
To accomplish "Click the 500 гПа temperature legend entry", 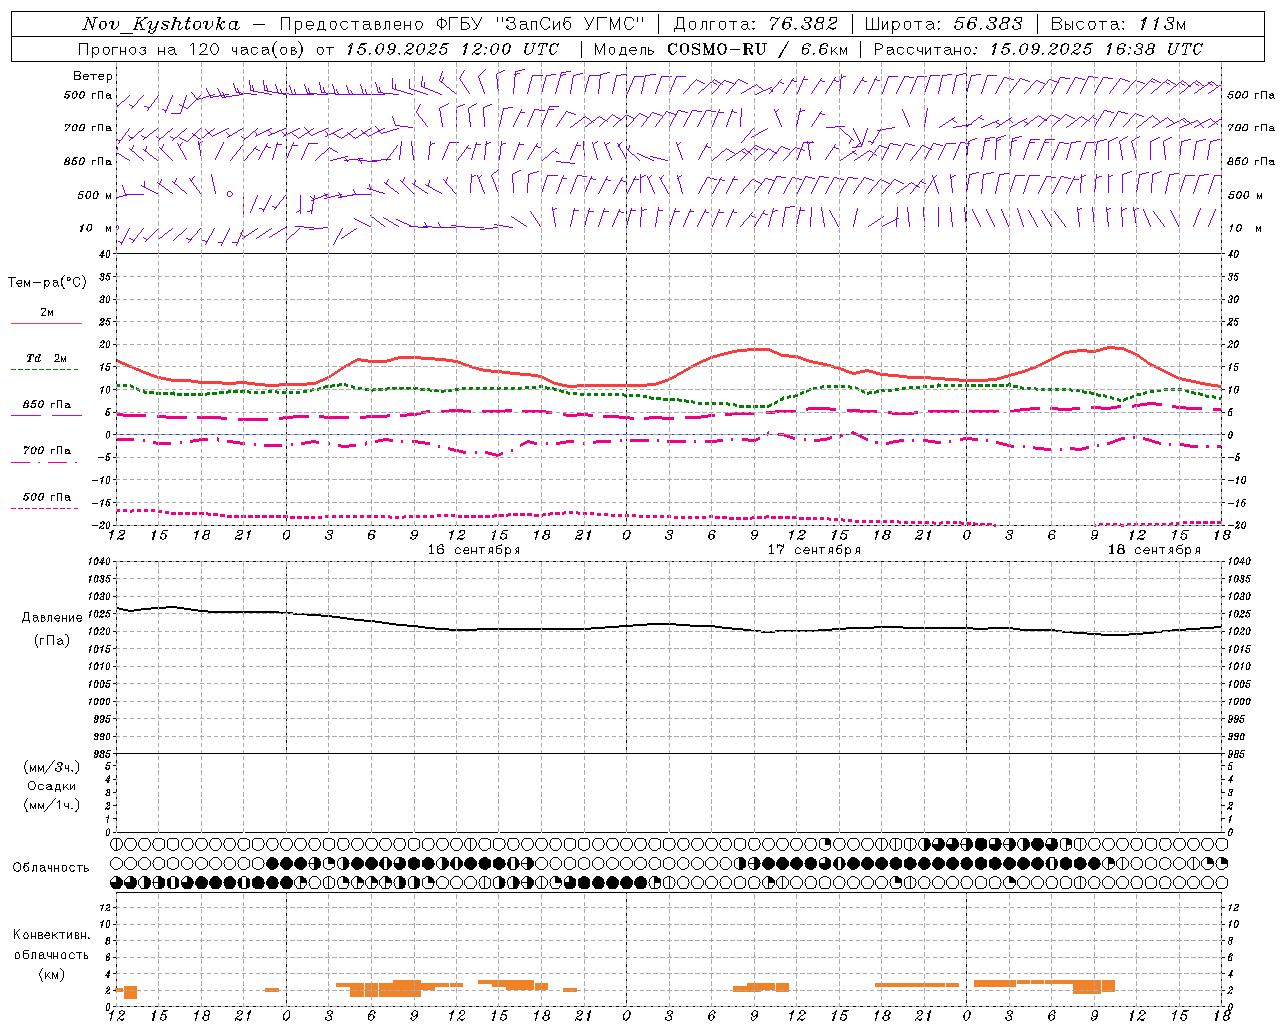I will pyautogui.click(x=47, y=497).
